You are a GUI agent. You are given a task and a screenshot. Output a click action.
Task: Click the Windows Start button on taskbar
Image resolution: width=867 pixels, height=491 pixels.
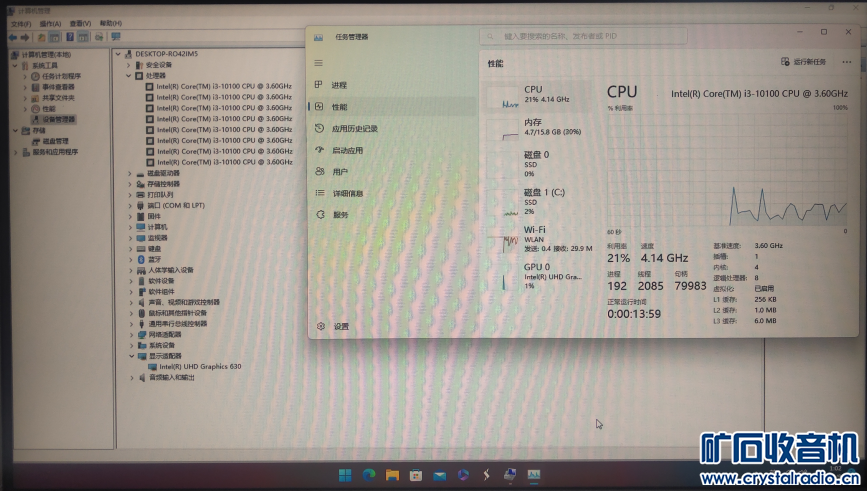[x=345, y=475]
